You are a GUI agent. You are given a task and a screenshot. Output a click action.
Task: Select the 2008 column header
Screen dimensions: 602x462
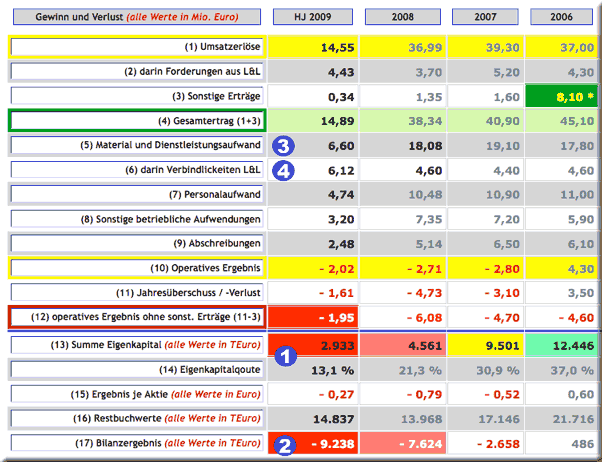pos(401,17)
